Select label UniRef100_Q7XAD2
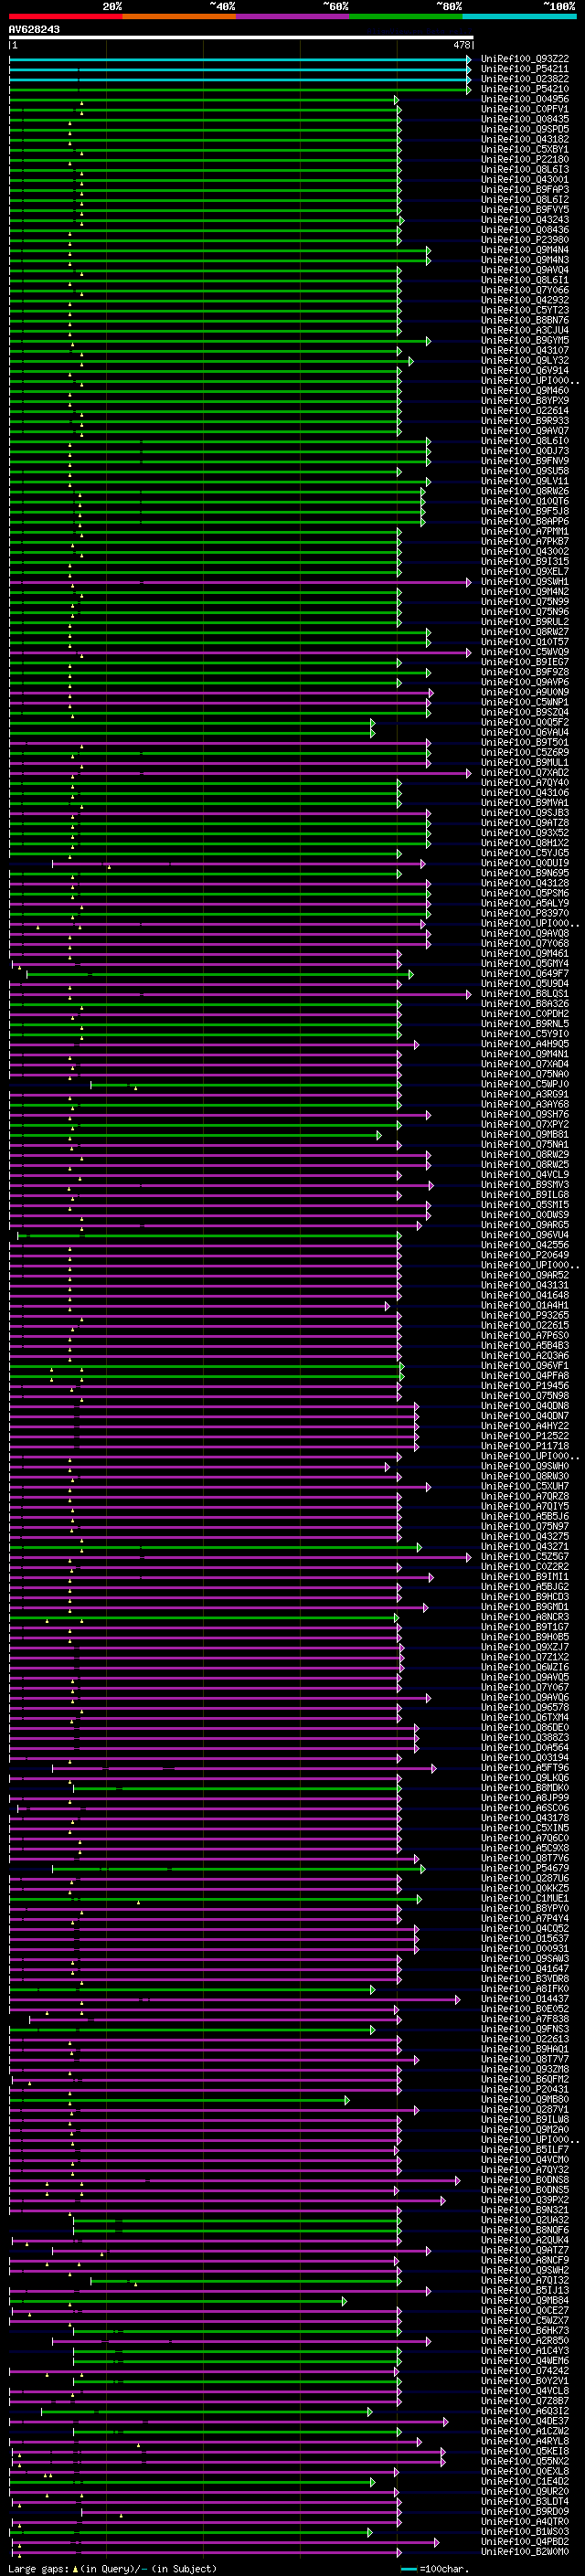This screenshot has height=2576, width=585. [x=525, y=772]
